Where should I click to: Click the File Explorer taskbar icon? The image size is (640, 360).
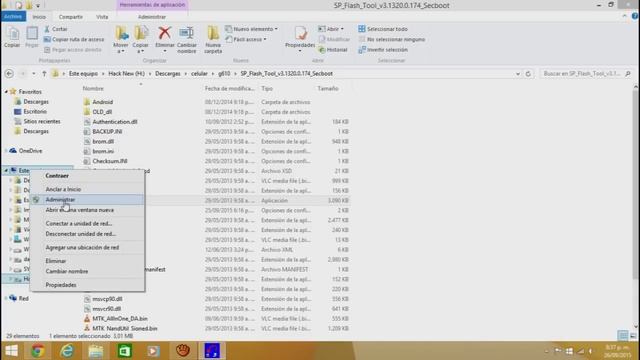(96, 351)
